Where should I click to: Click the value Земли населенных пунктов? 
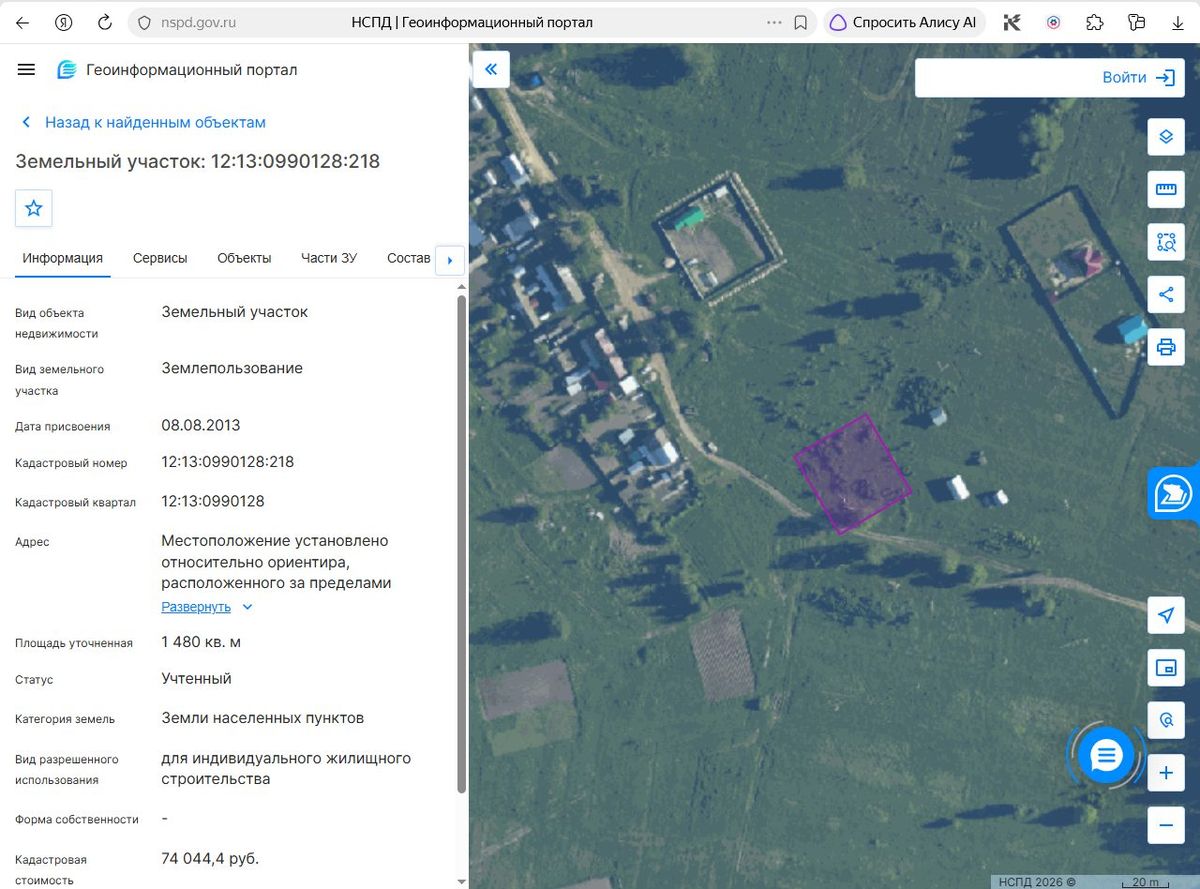click(x=263, y=718)
